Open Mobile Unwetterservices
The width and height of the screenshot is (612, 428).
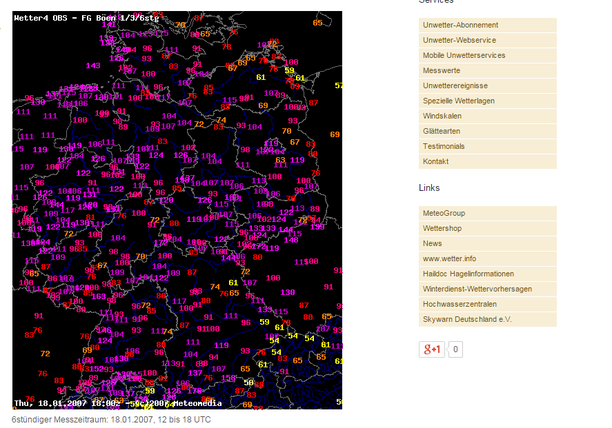point(463,55)
